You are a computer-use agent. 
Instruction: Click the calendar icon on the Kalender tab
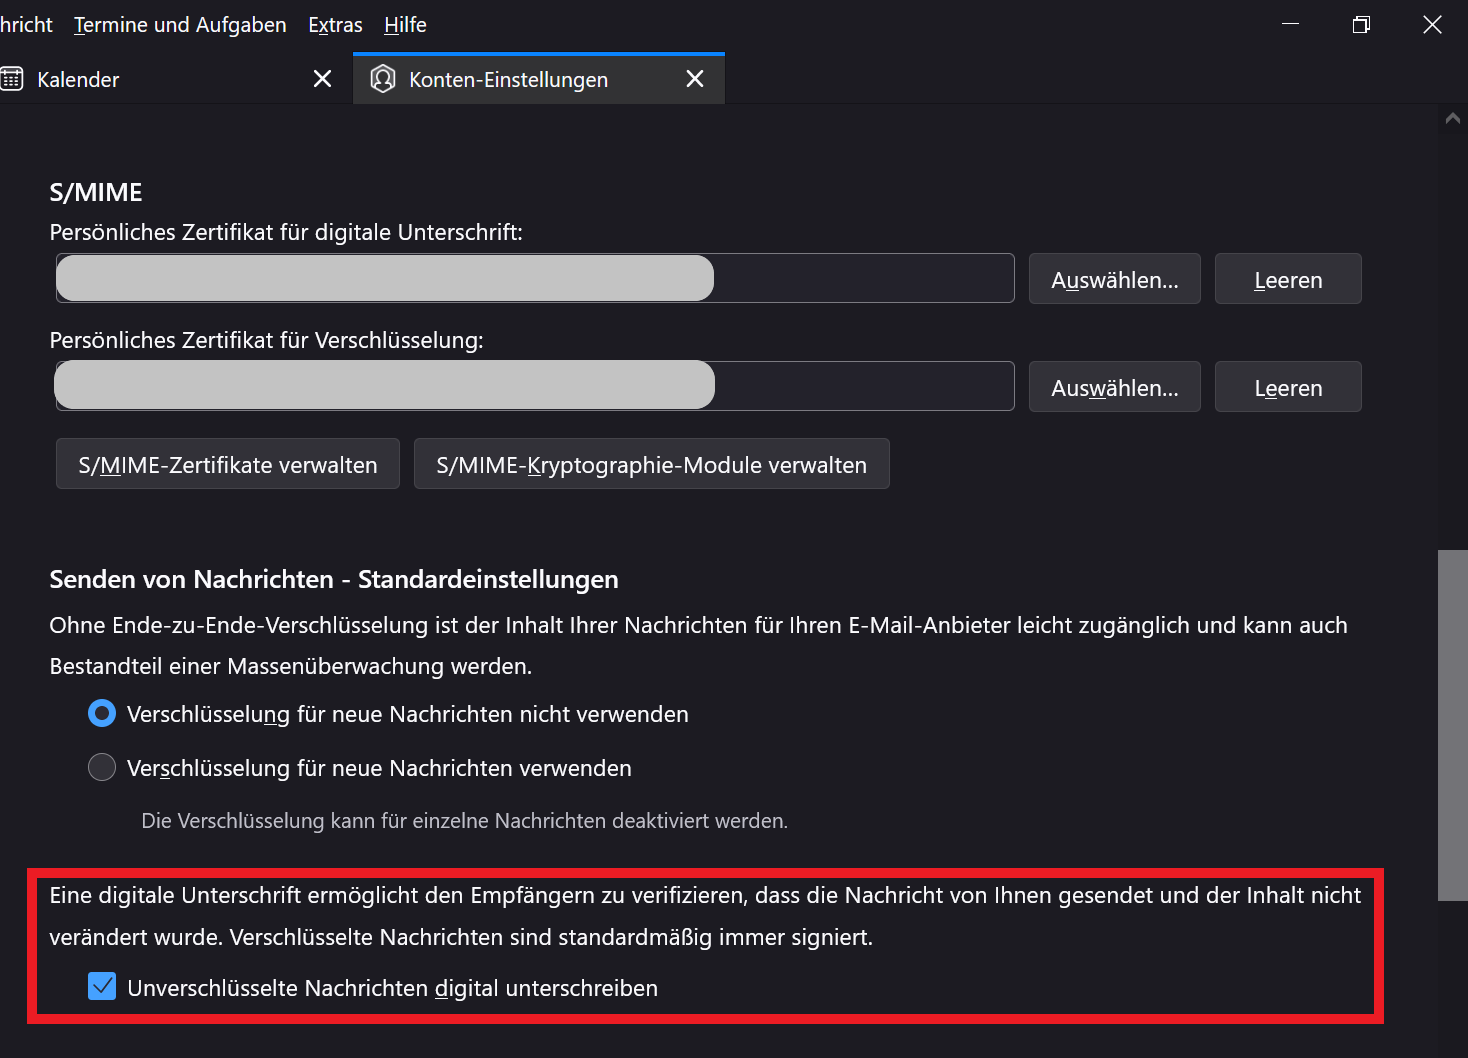12,79
